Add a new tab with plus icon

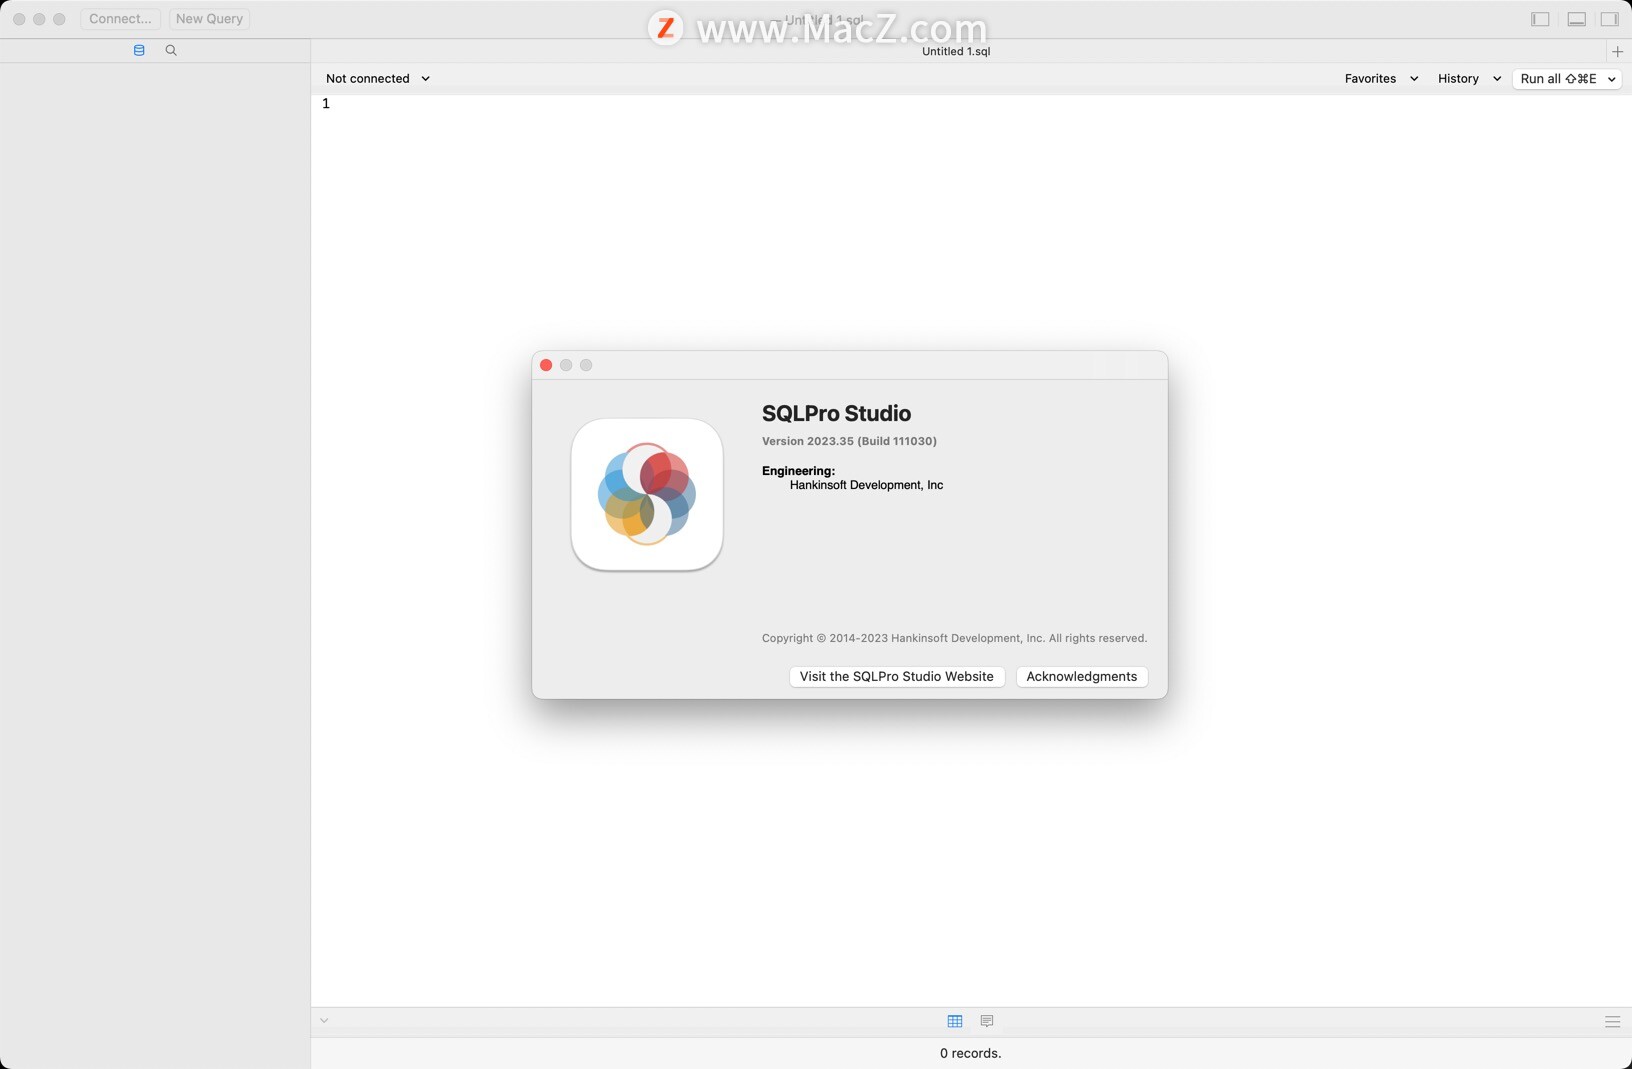pos(1617,51)
